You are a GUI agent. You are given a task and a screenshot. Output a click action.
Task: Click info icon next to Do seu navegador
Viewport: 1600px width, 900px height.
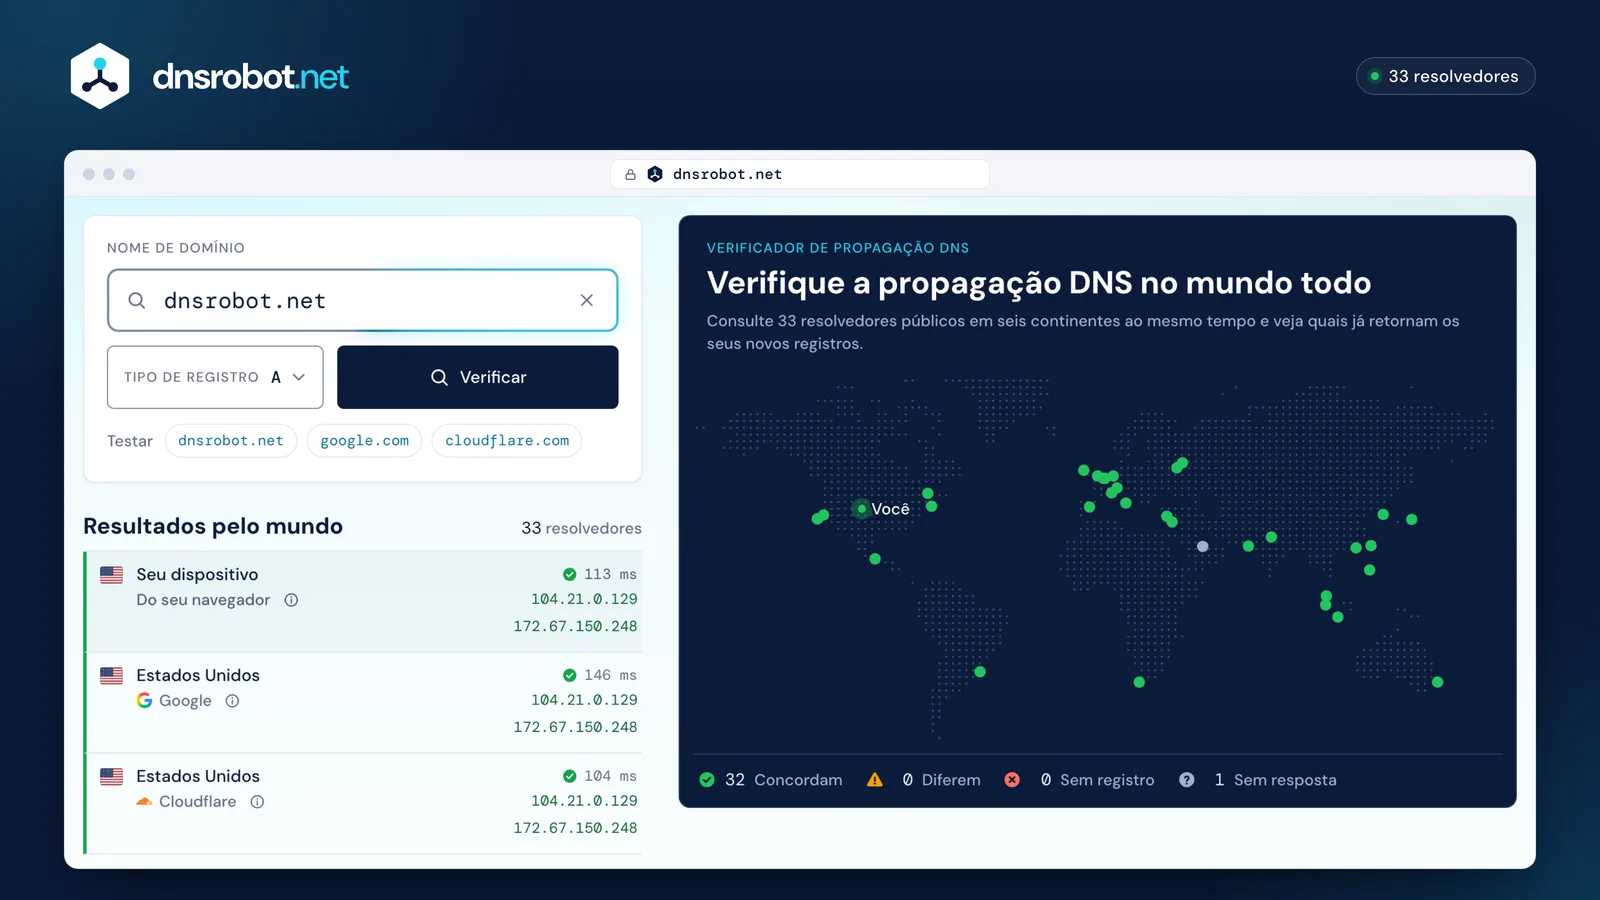291,600
